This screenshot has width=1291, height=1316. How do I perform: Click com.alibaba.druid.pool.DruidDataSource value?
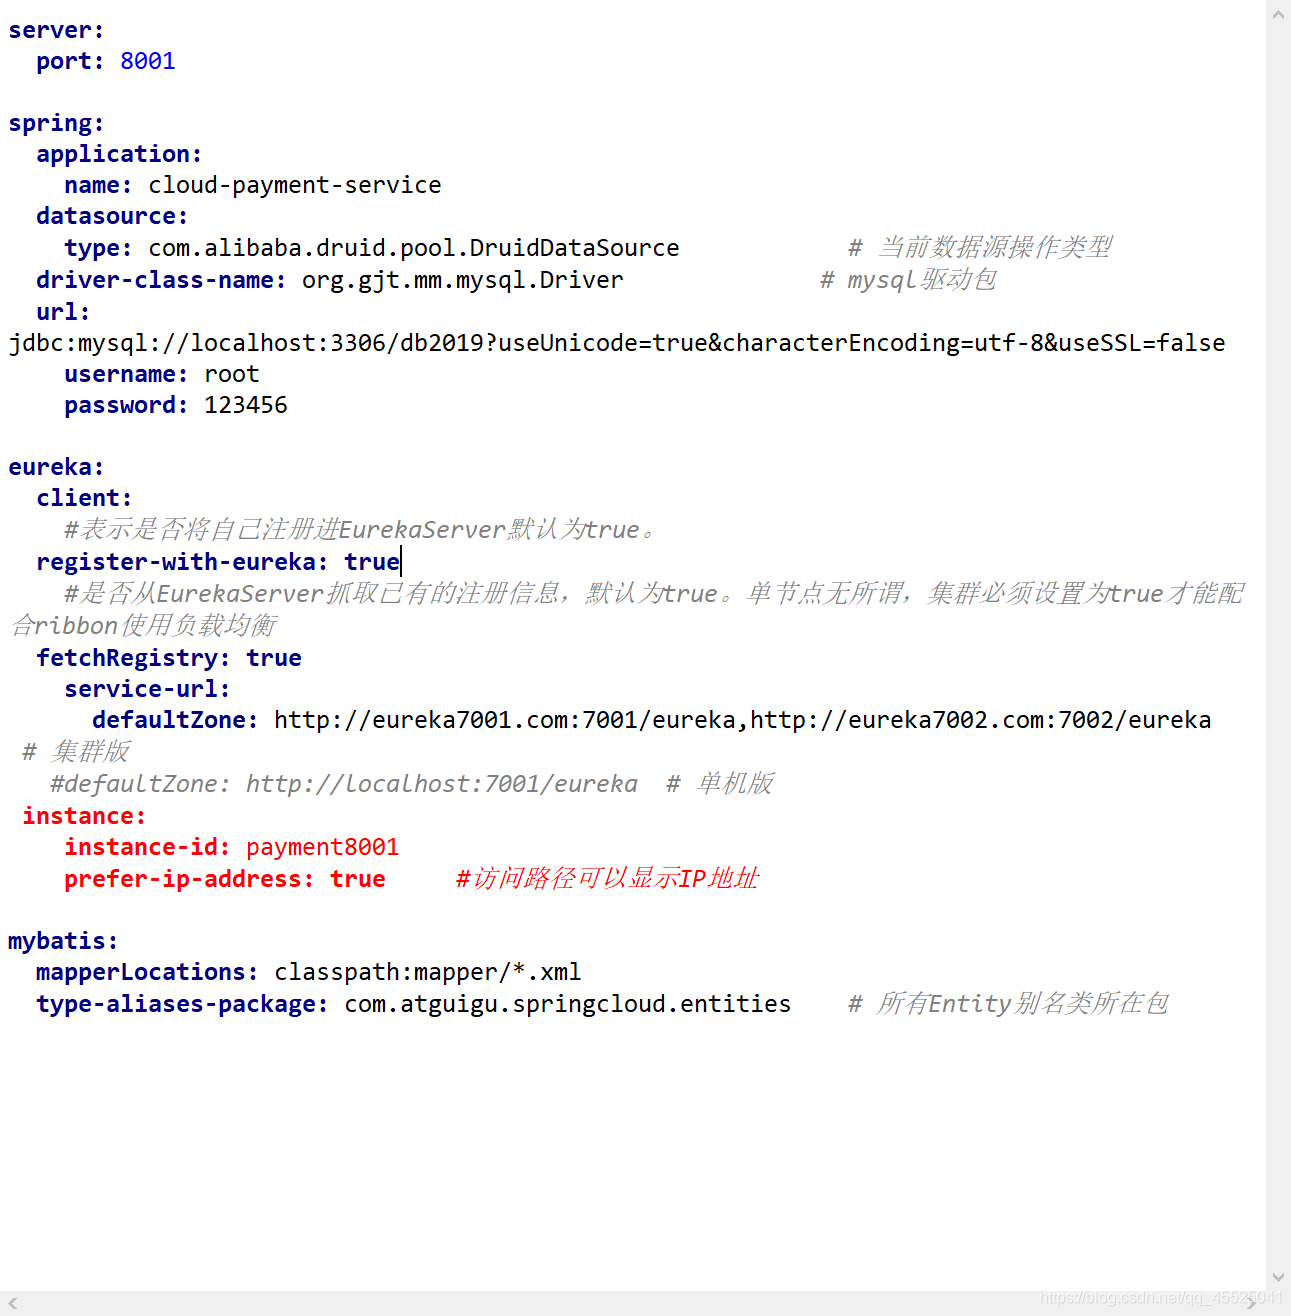414,248
